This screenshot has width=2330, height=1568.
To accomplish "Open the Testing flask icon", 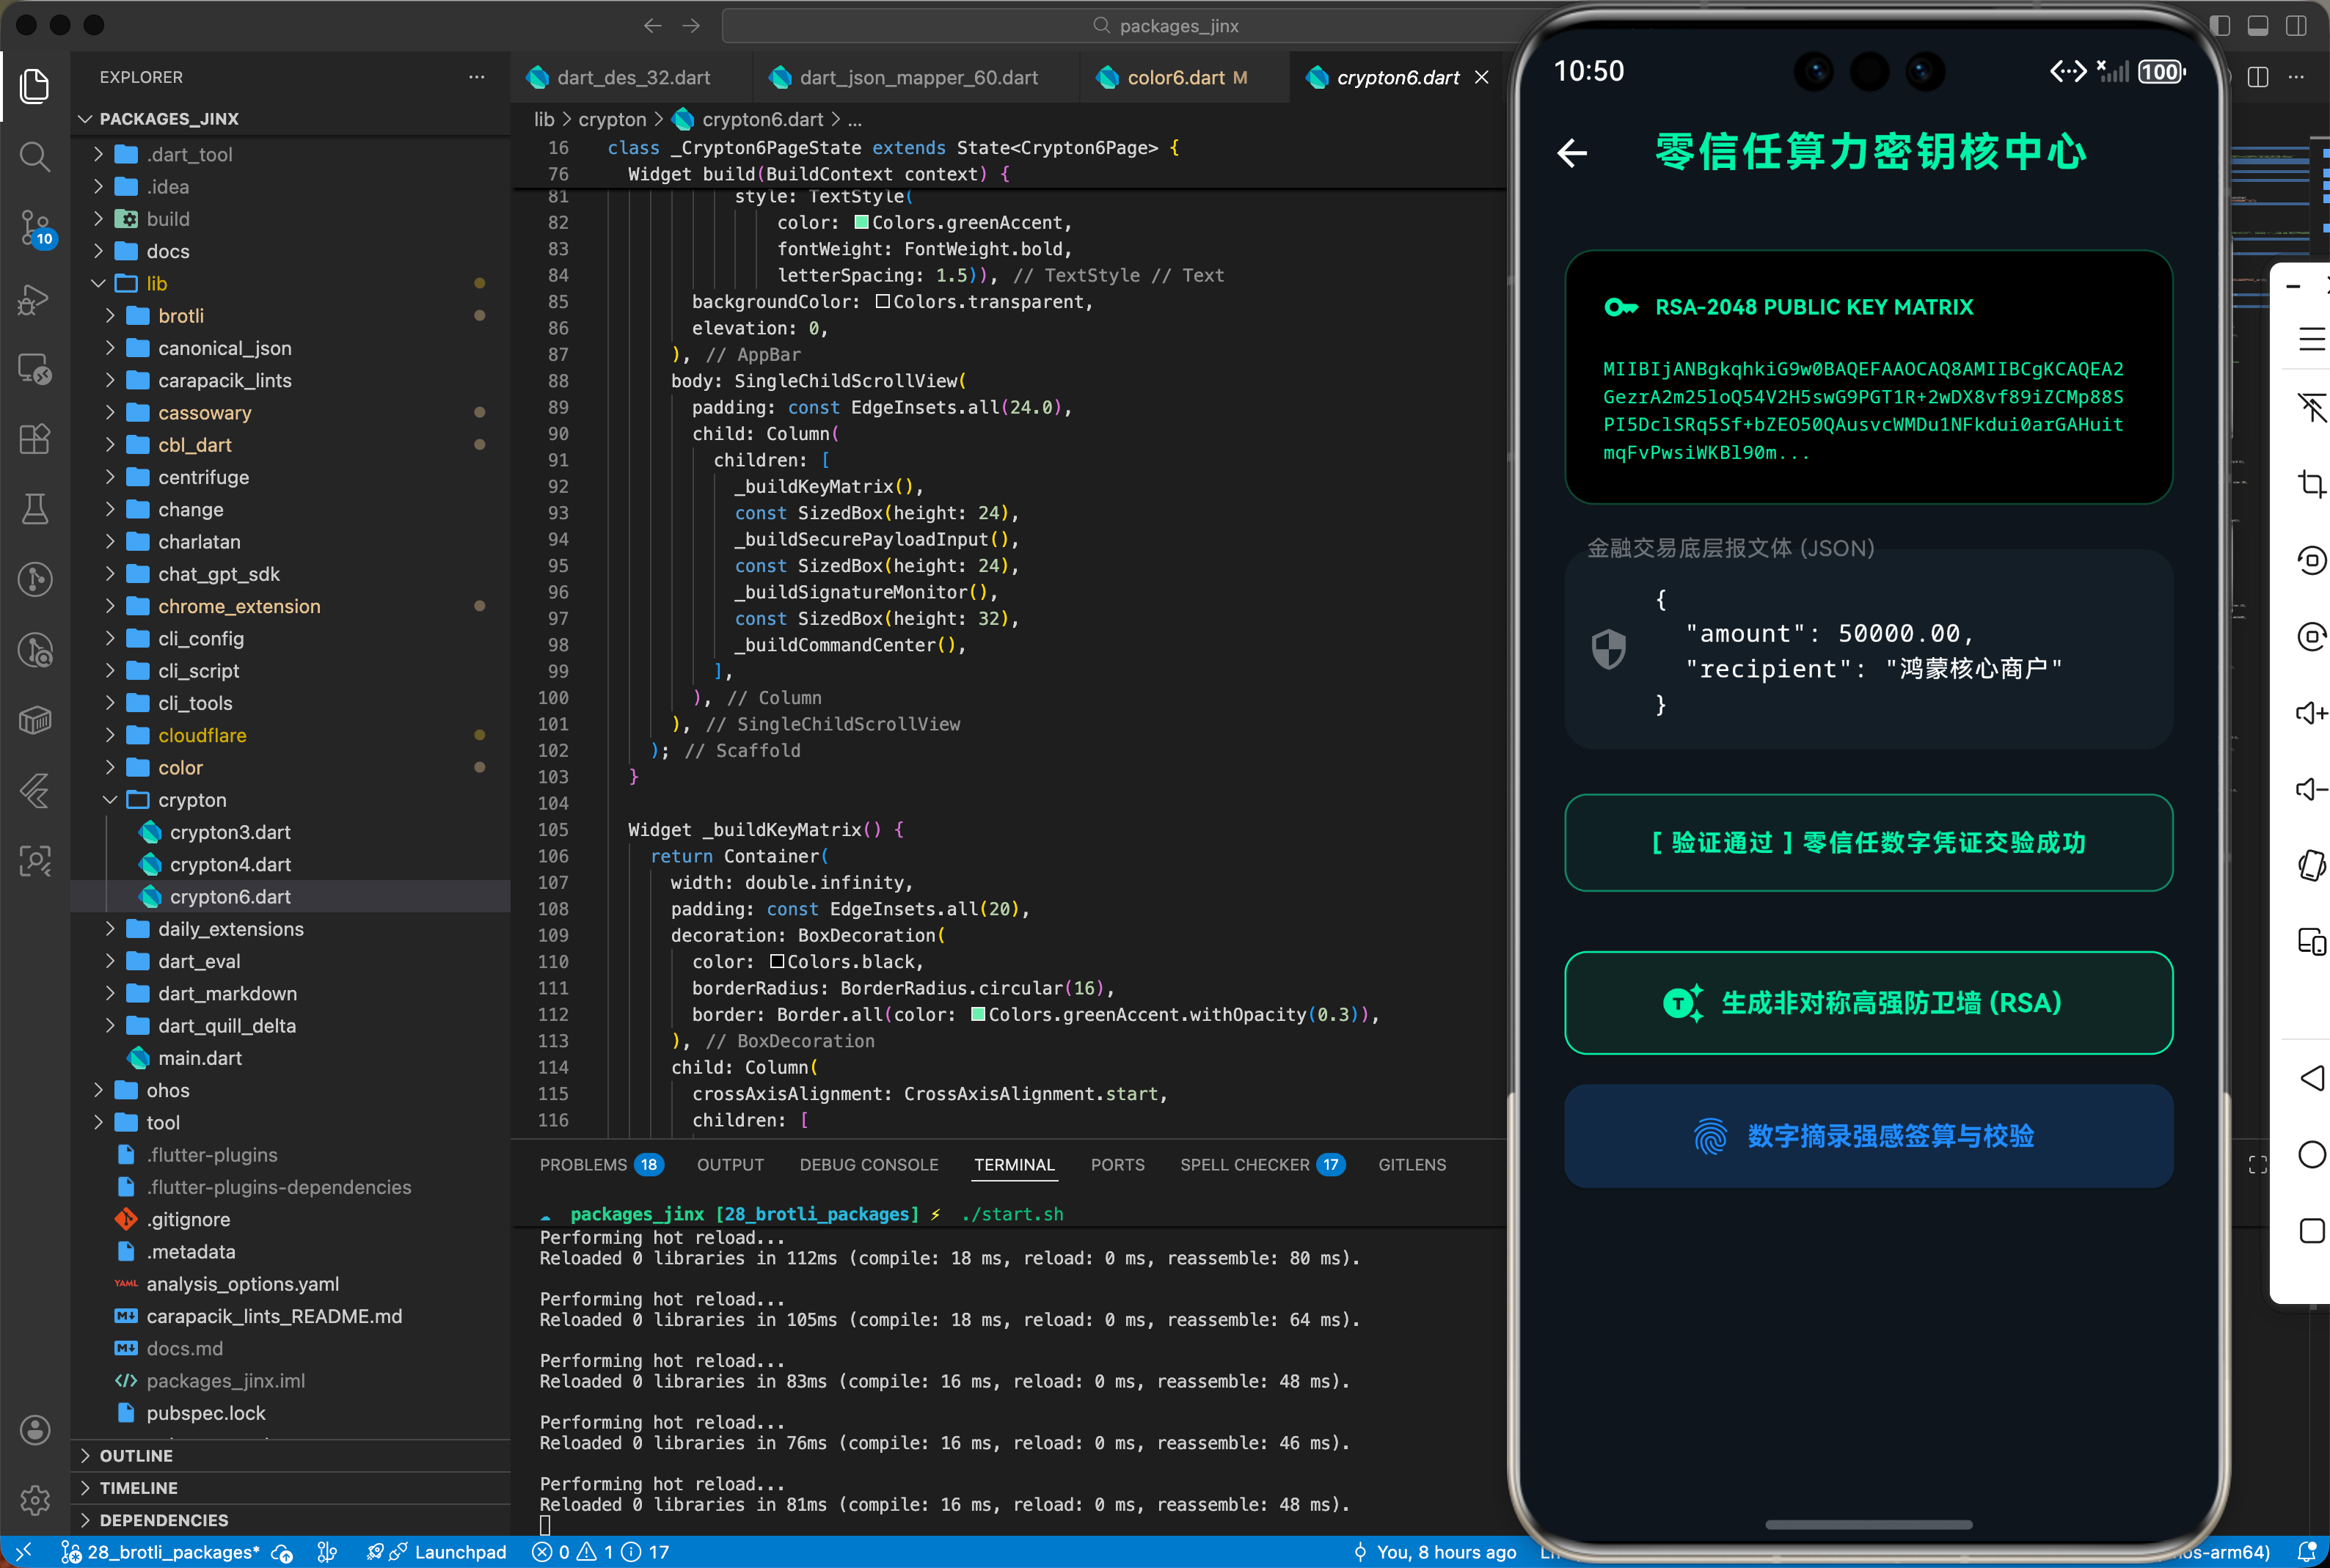I will point(34,509).
